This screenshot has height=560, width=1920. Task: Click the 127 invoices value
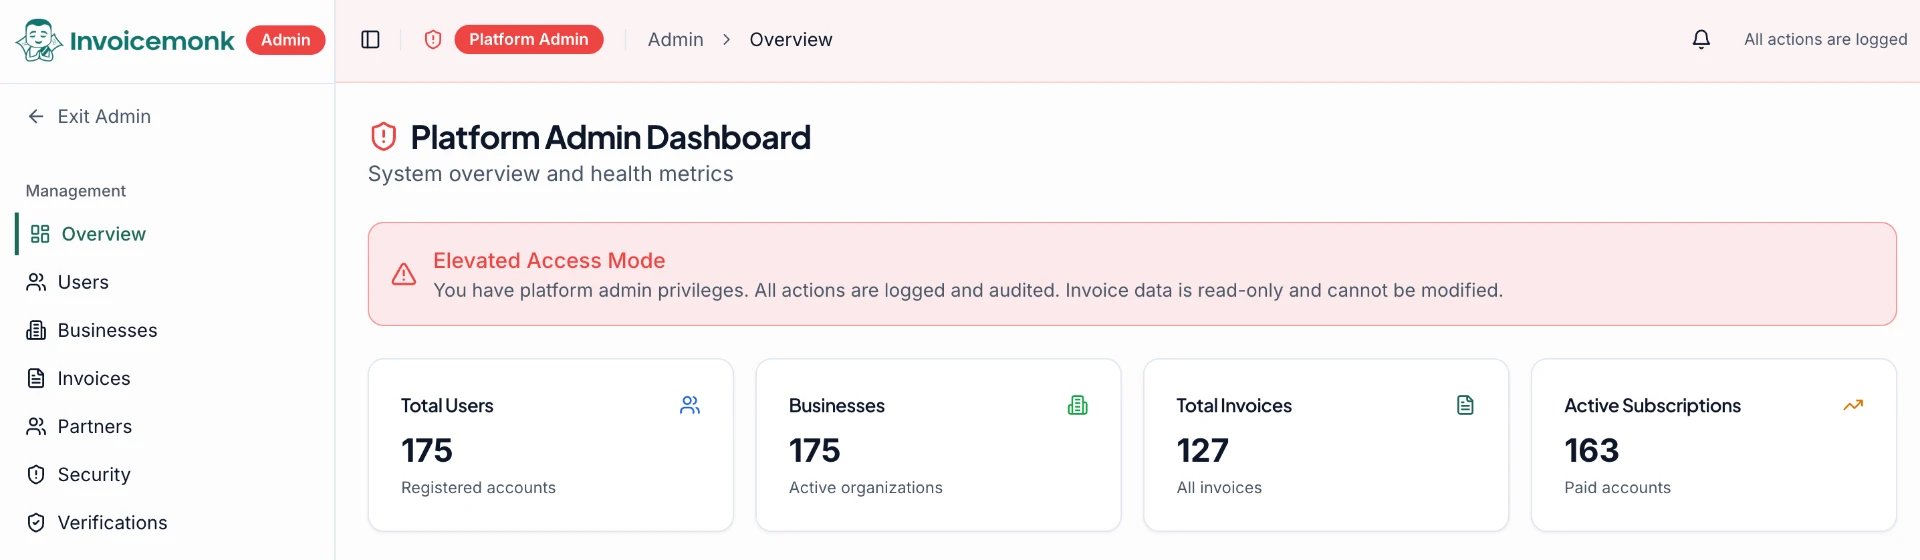pos(1203,451)
